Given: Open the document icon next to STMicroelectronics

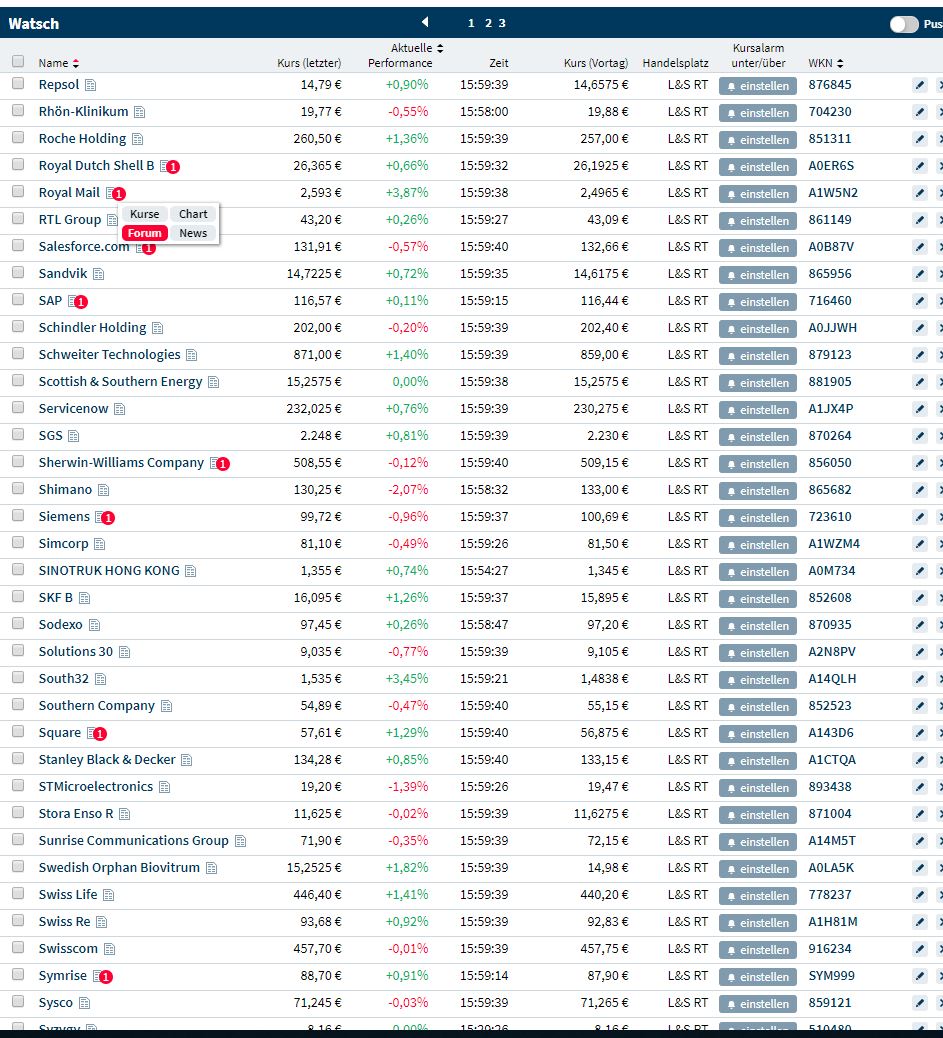Looking at the screenshot, I should (x=164, y=788).
